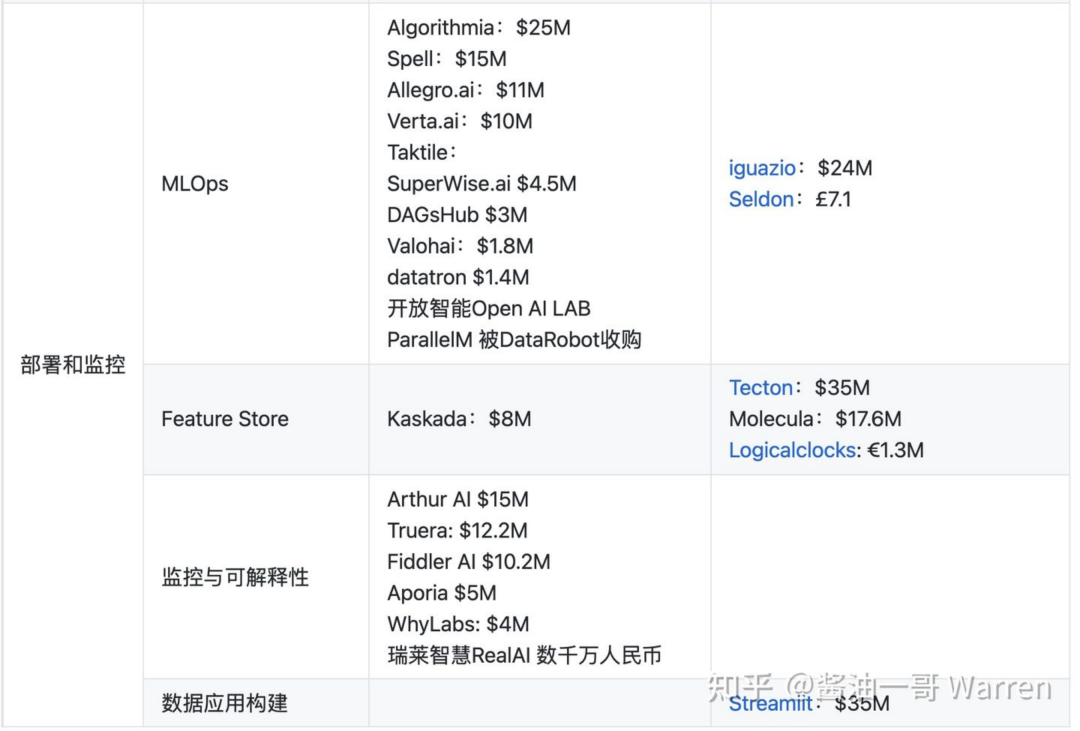Click the Streamlit link
This screenshot has height=731, width=1080.
click(770, 704)
